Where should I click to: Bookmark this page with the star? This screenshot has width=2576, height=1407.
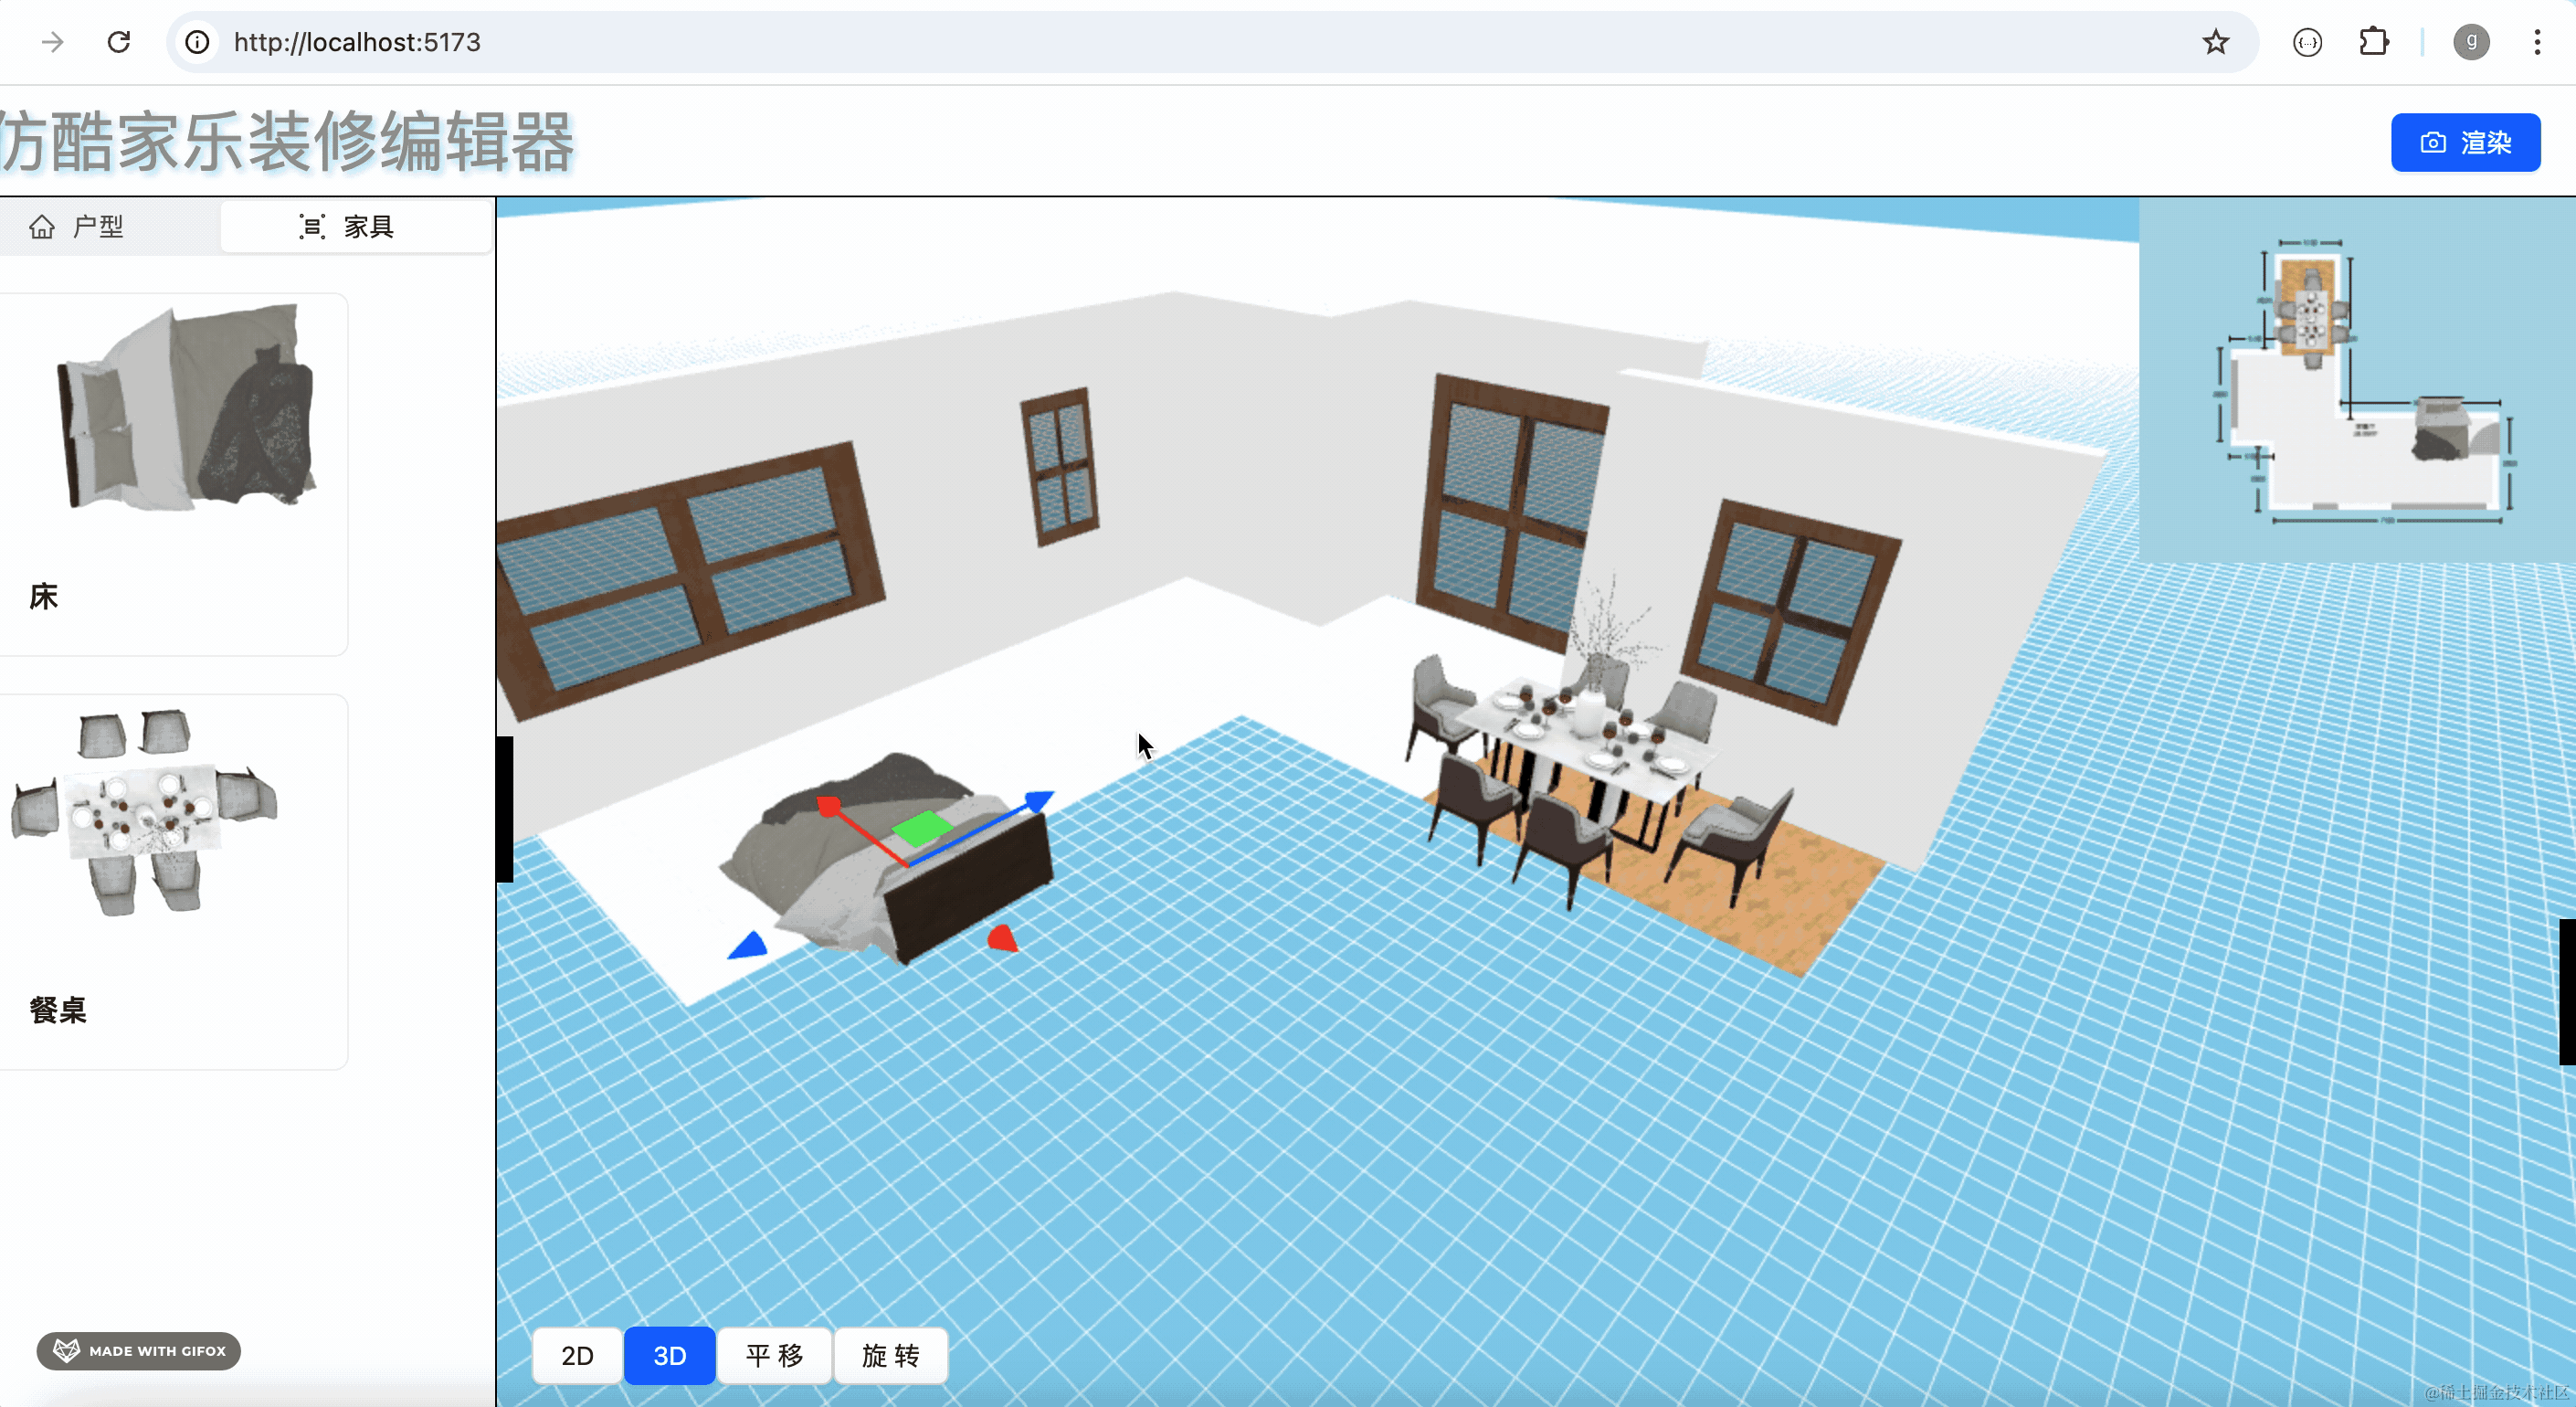pyautogui.click(x=2215, y=42)
